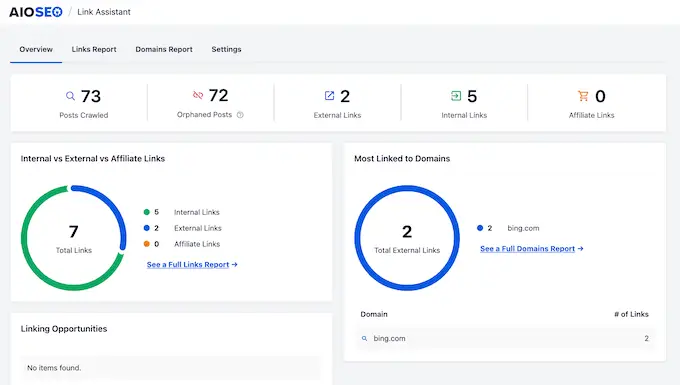The height and width of the screenshot is (385, 680).
Task: Click the 7 Total Links donut chart
Action: pos(74,238)
